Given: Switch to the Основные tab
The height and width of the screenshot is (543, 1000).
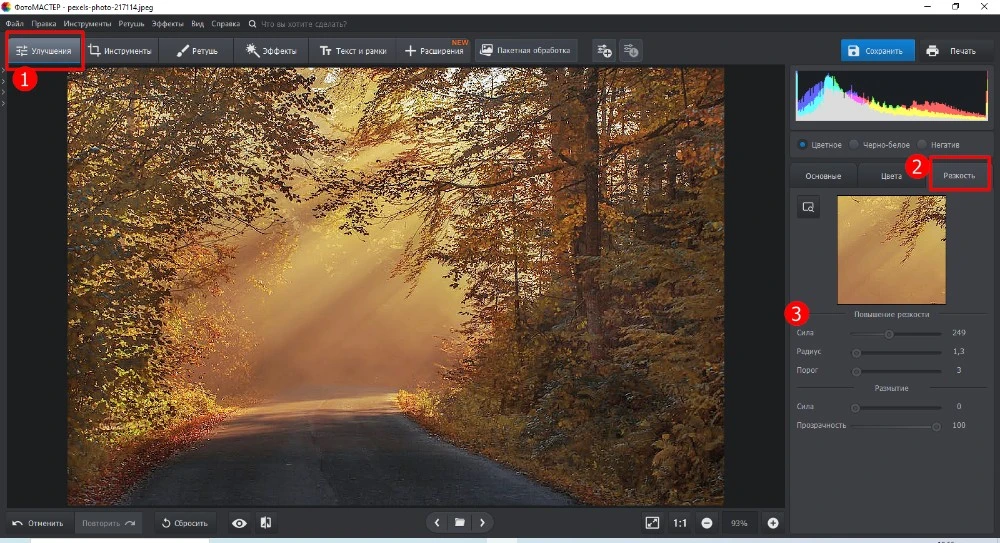Looking at the screenshot, I should tap(823, 176).
